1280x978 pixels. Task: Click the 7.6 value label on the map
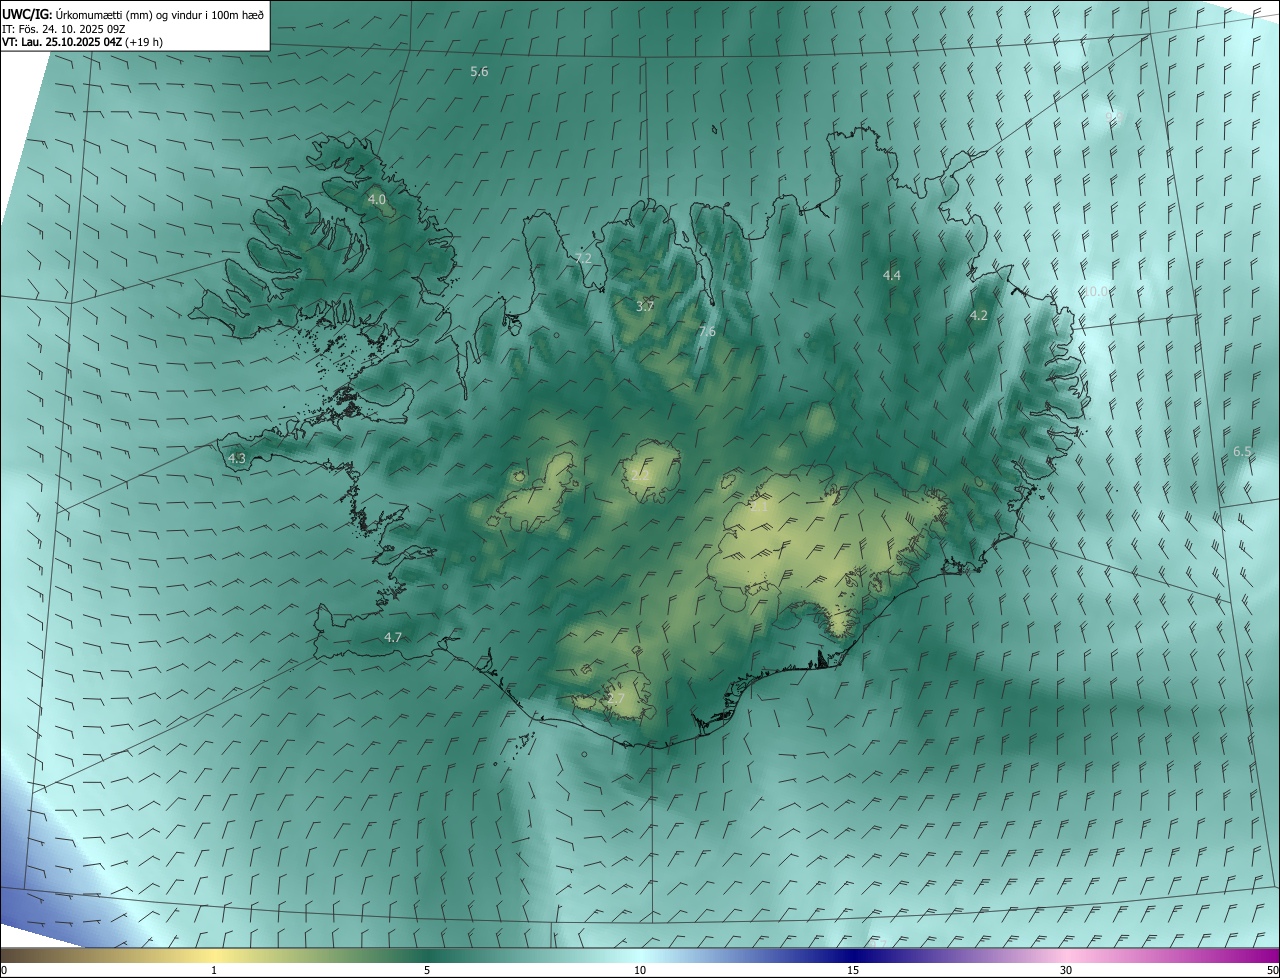pos(707,331)
